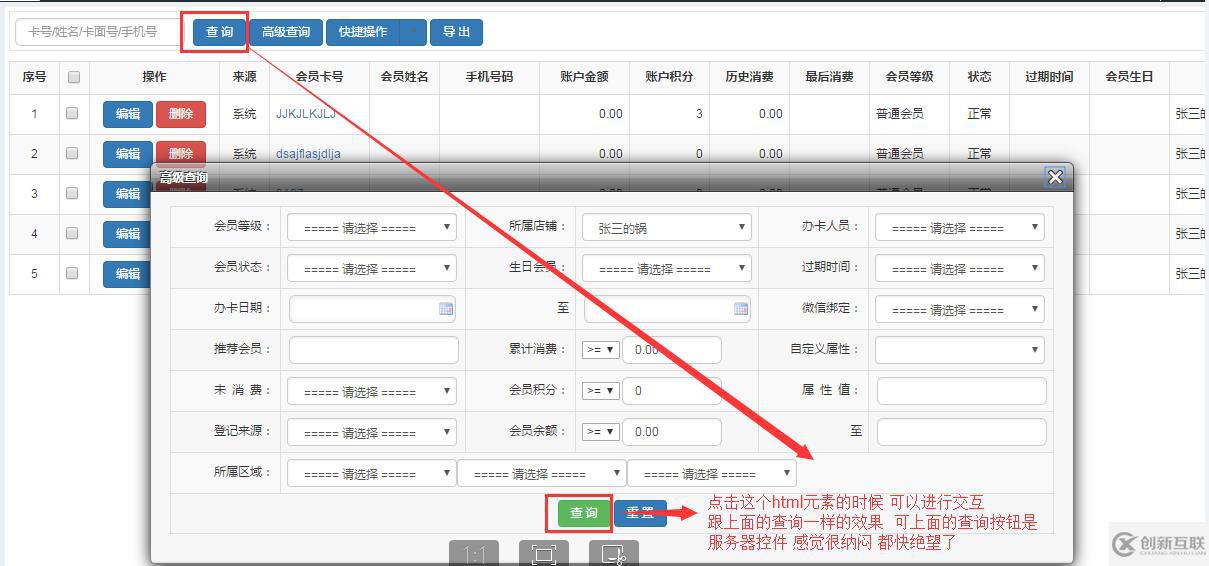Screen dimensions: 1209x566
Task: Open the 微信绑定 dropdown
Action: tap(960, 310)
